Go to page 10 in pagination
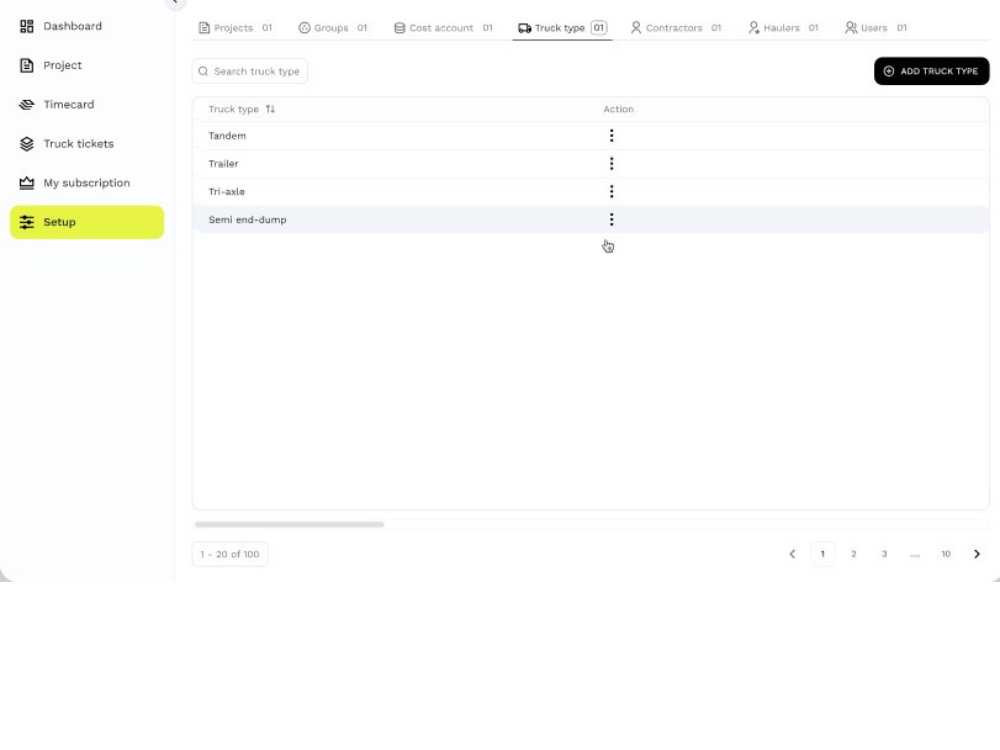The image size is (1000, 750). coord(946,554)
